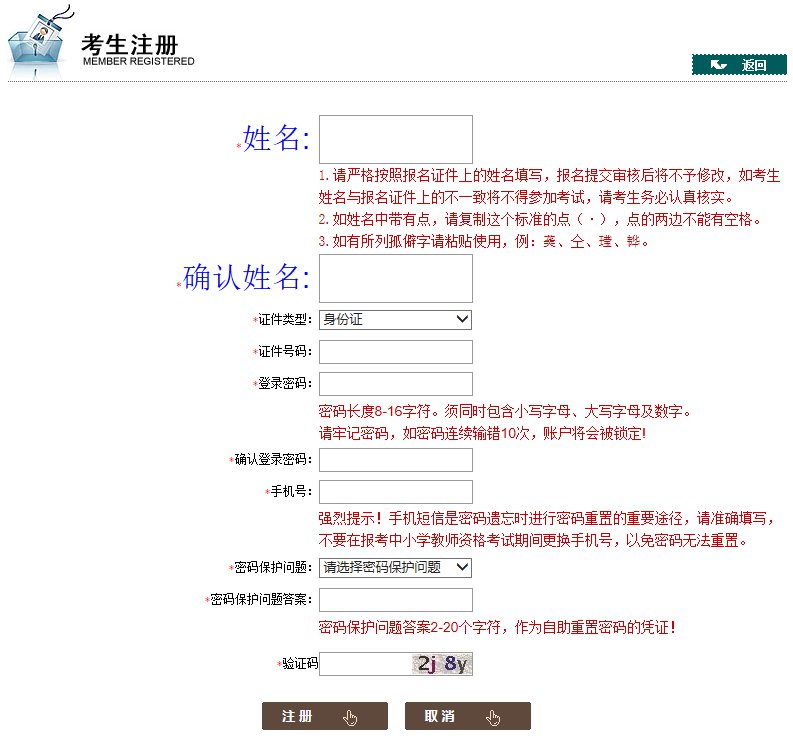Focus the 姓名 input field
793x742 pixels.
point(395,139)
